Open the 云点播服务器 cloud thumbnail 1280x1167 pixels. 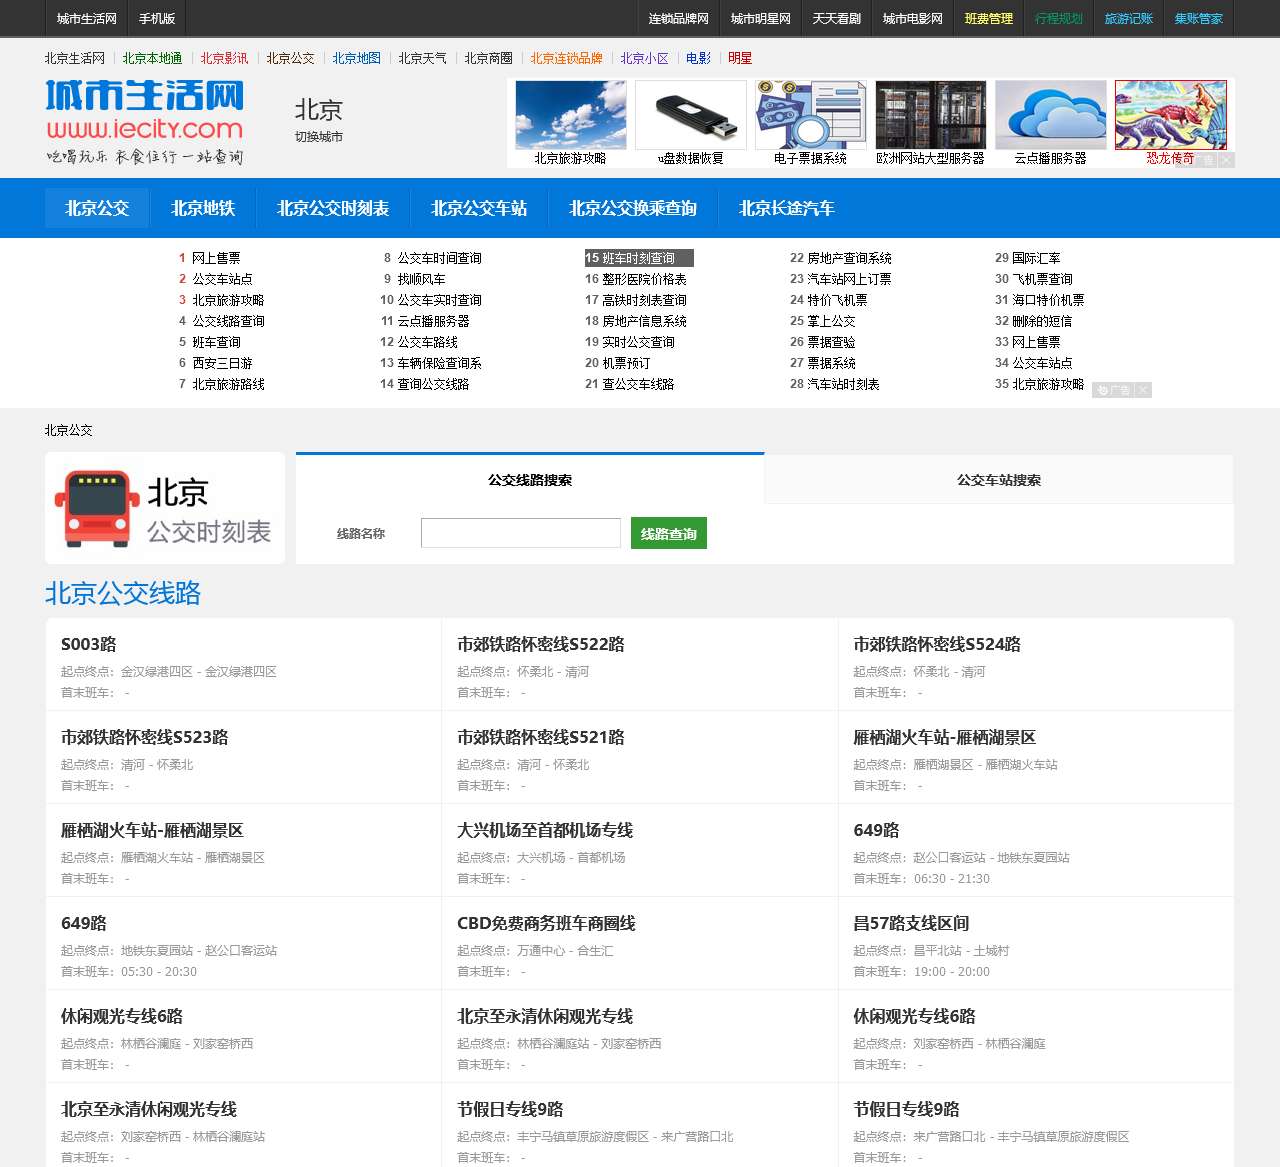pyautogui.click(x=1050, y=115)
